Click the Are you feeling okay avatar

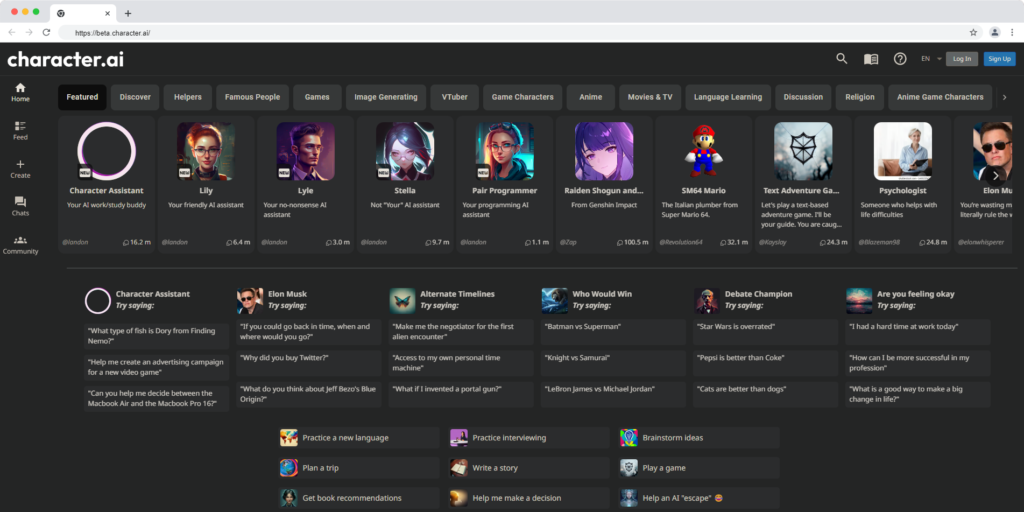coord(859,301)
